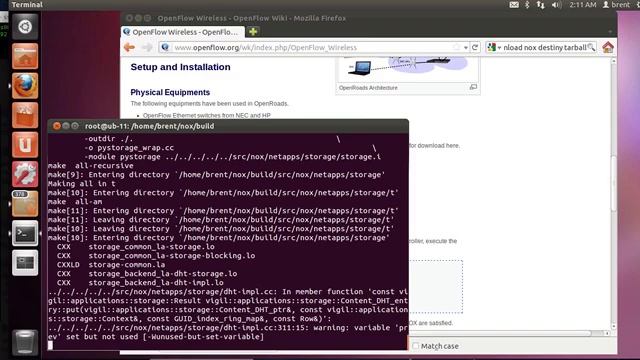The height and width of the screenshot is (360, 640).
Task: Click the site identity icon in URL bar
Action: pos(165,47)
